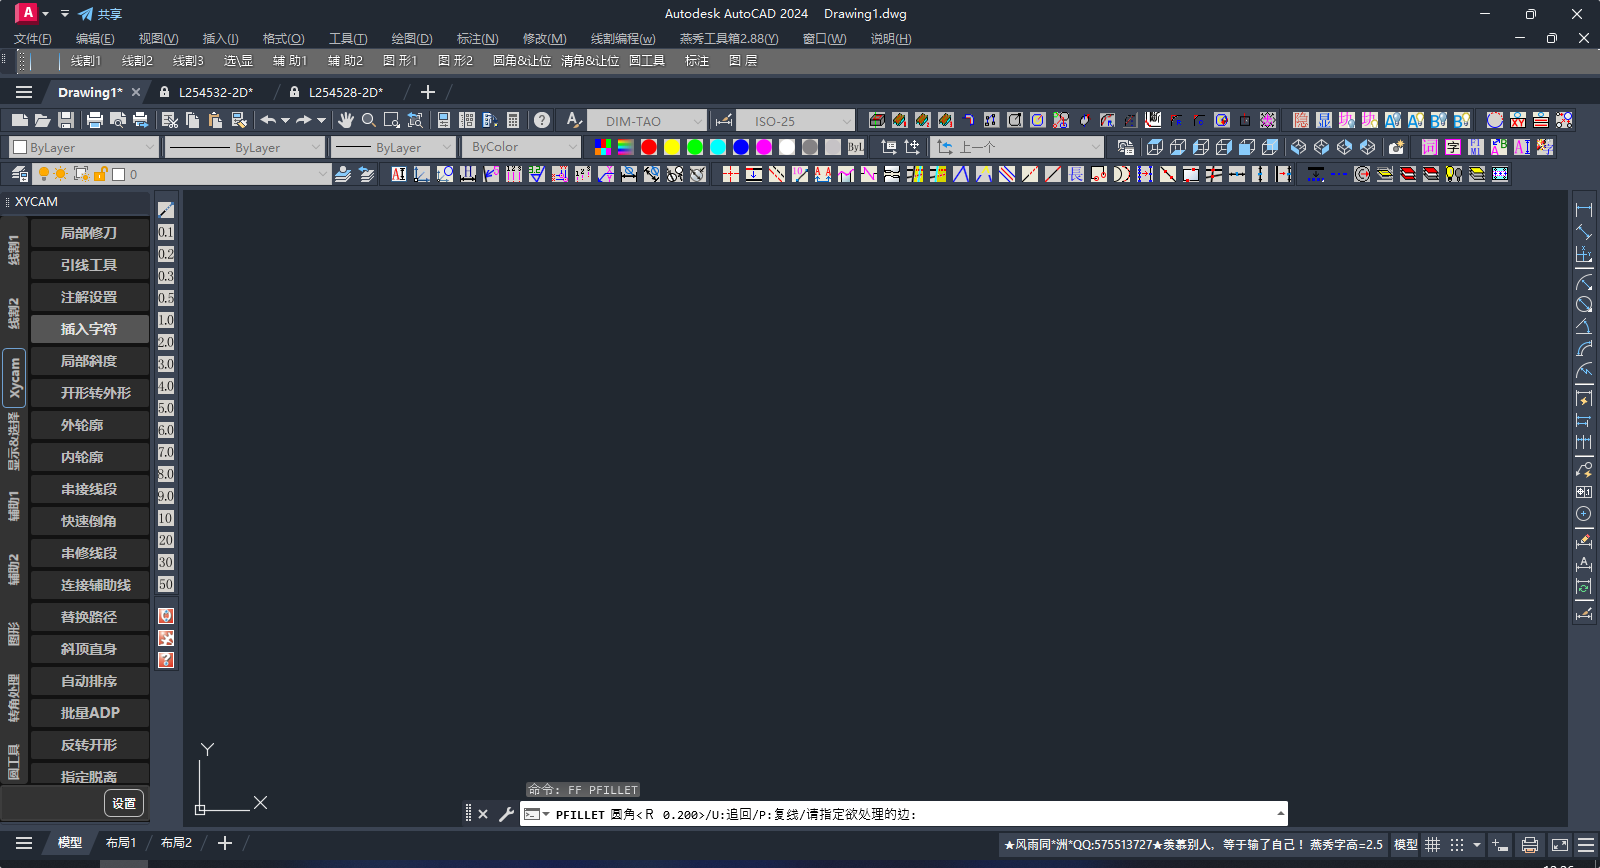The image size is (1600, 868).
Task: Open the 文件(F) menu
Action: click(x=33, y=39)
